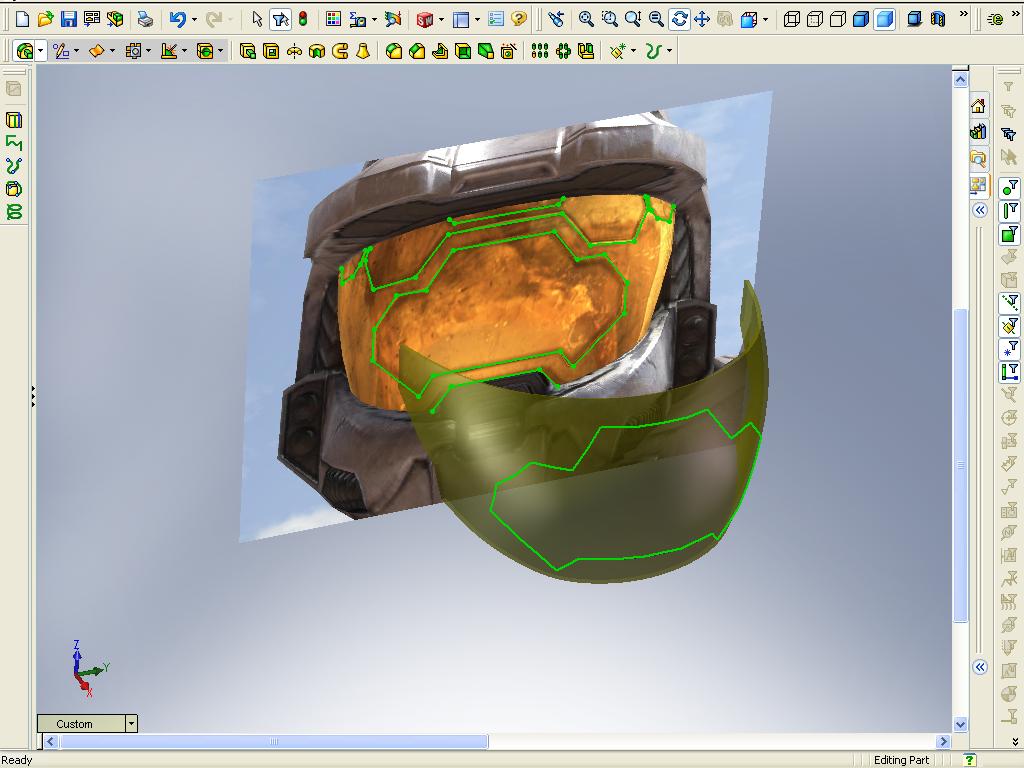Activate the Pan view tool
Viewport: 1024px width, 768px height.
(x=702, y=19)
